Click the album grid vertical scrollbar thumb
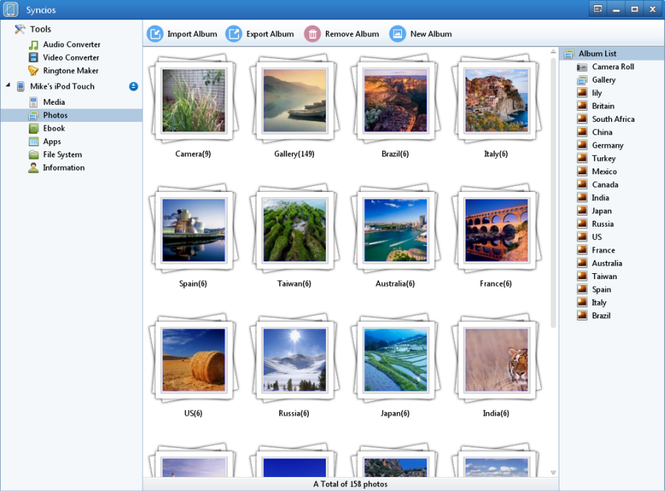665x491 pixels. [553, 192]
